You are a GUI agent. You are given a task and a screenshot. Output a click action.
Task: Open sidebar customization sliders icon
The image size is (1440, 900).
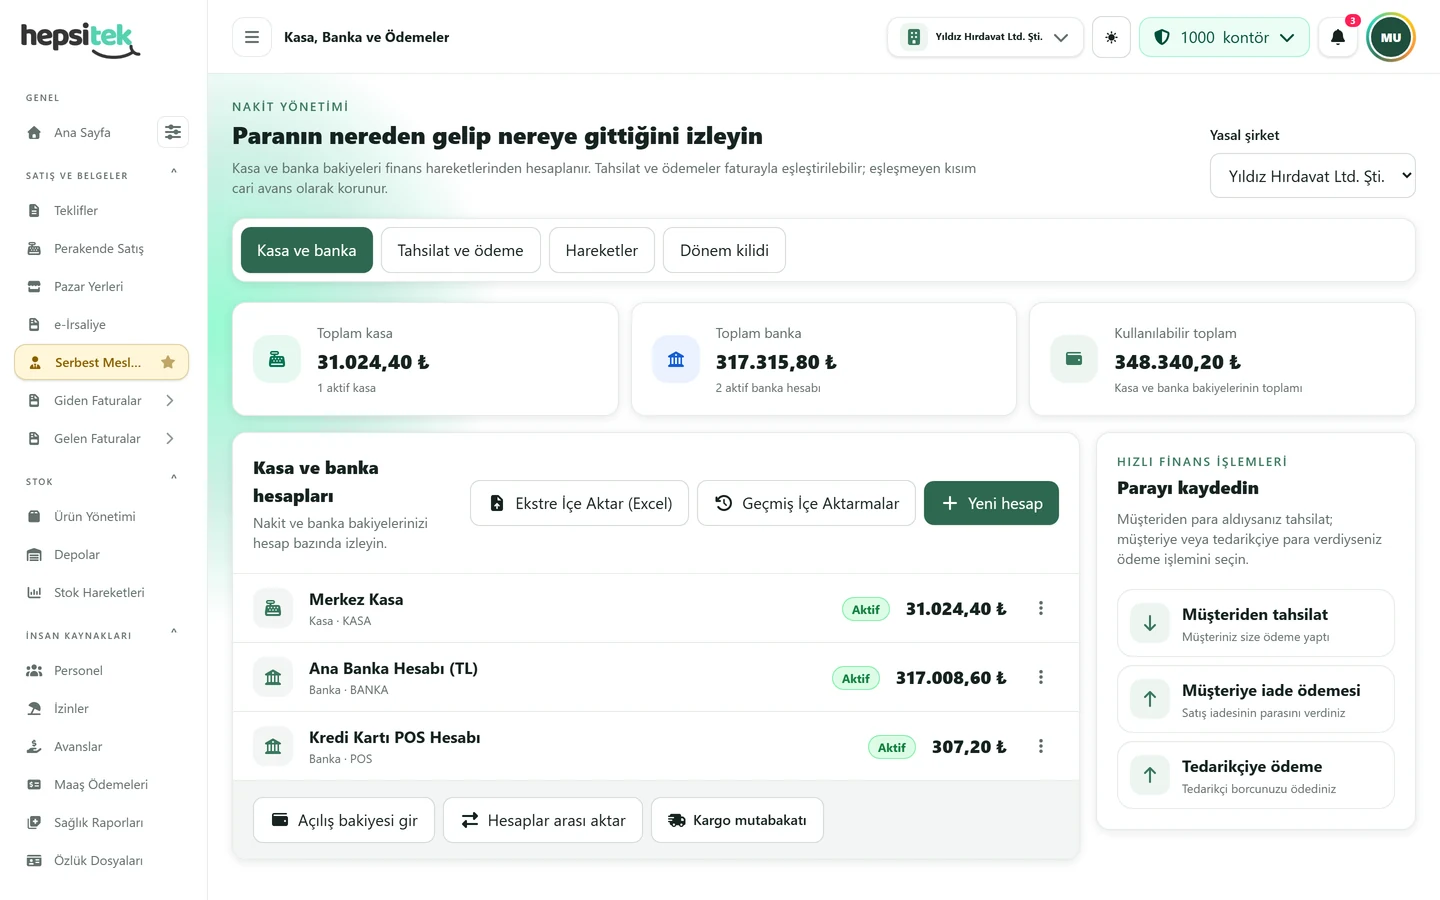pos(173,132)
